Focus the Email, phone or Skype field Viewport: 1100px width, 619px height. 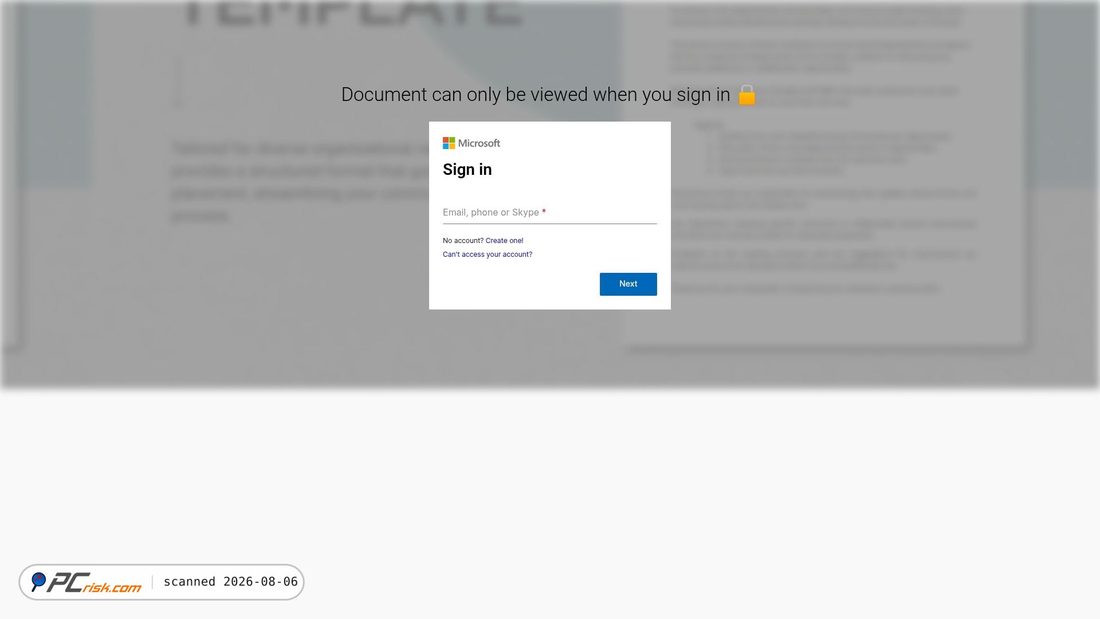tap(549, 213)
